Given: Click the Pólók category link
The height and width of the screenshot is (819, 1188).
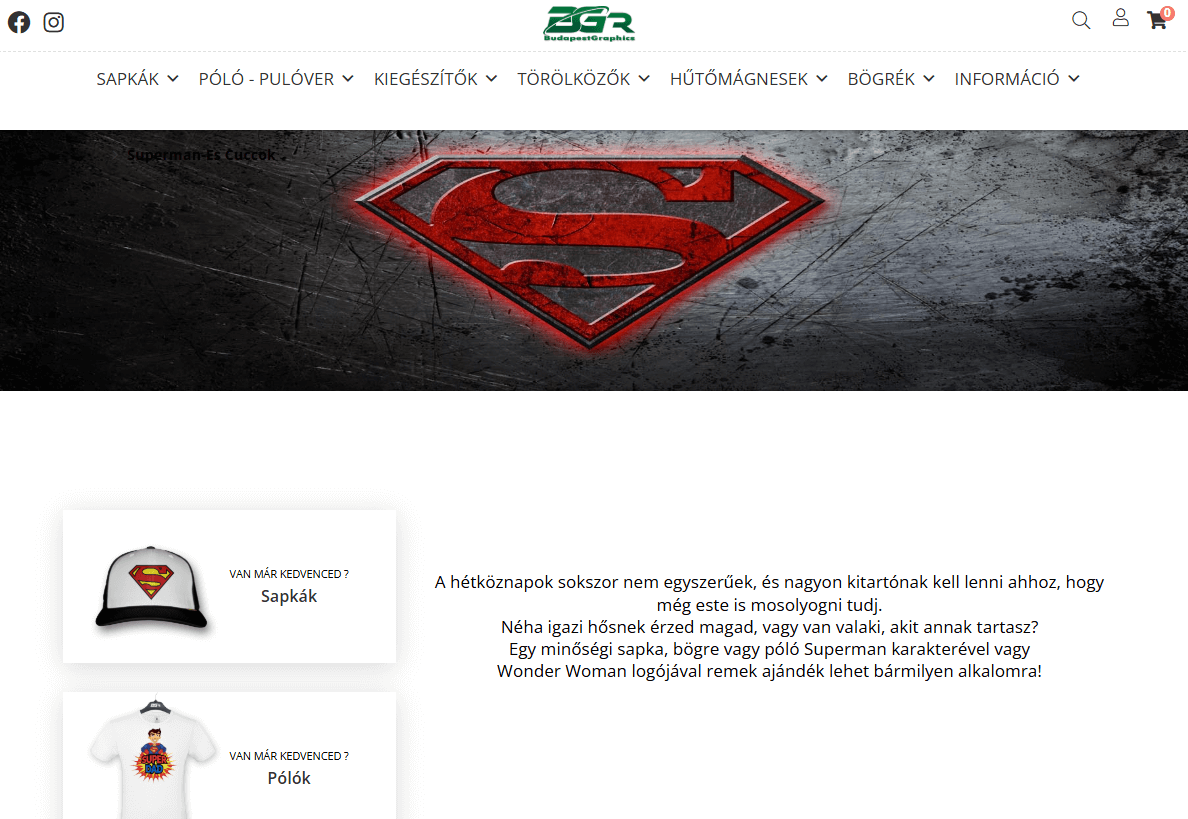Looking at the screenshot, I should 289,778.
